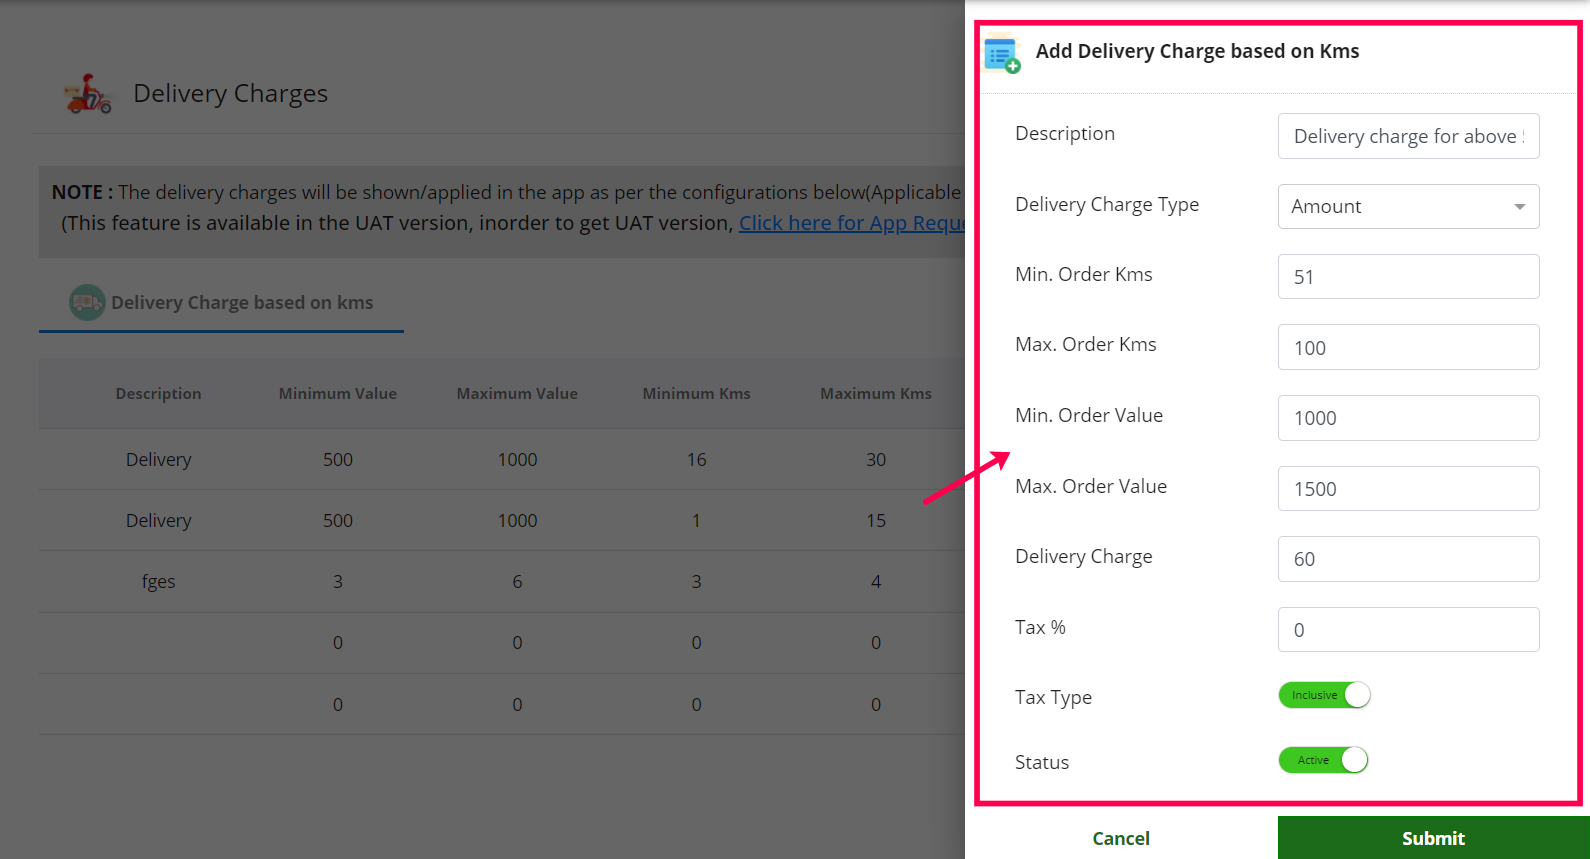Click the Max. Order Value input
1590x859 pixels.
pyautogui.click(x=1407, y=488)
